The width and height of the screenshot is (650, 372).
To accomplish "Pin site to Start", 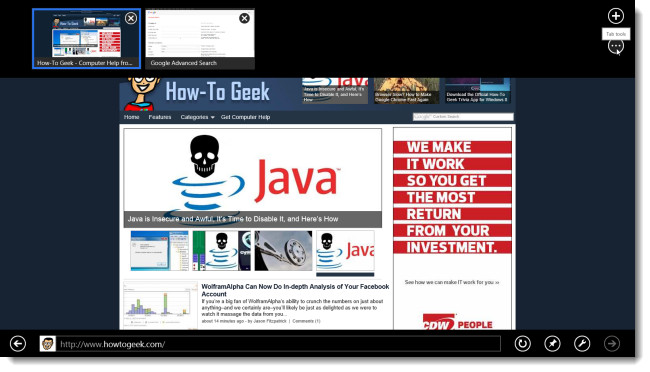I will [x=552, y=343].
